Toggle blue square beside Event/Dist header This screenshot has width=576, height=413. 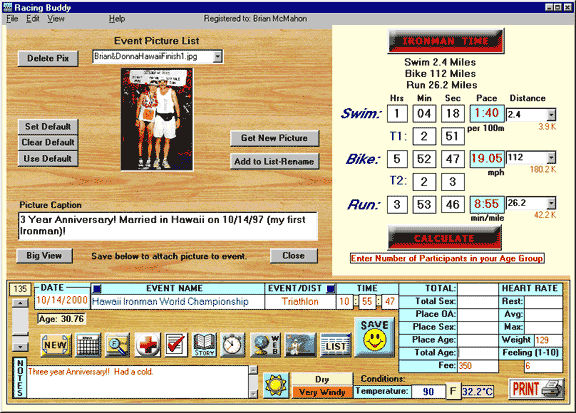tap(331, 288)
